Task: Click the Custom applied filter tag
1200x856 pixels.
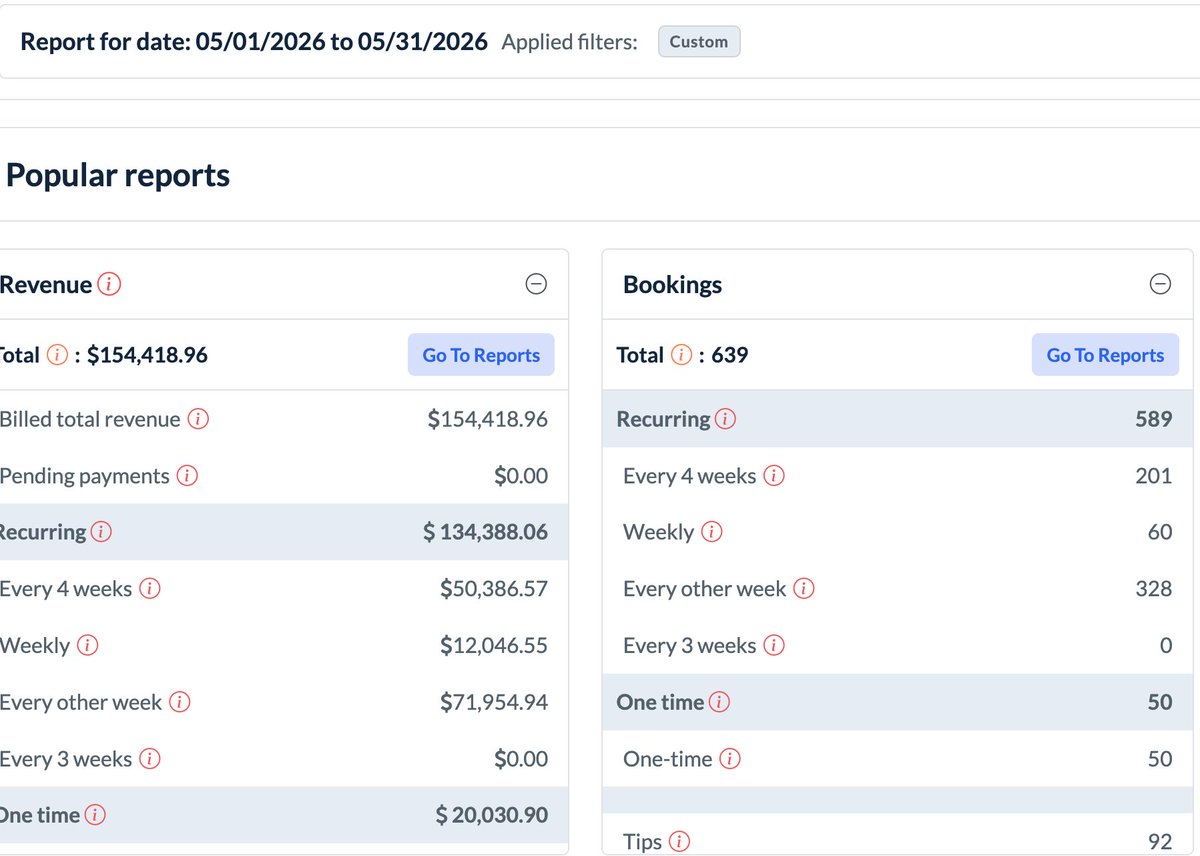Action: point(699,42)
